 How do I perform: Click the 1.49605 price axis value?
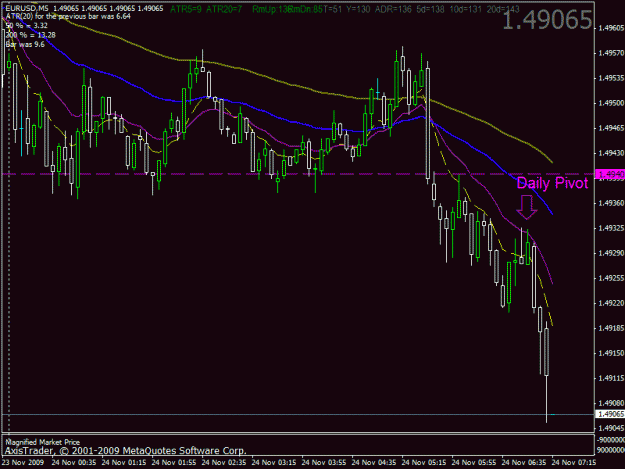pyautogui.click(x=611, y=28)
